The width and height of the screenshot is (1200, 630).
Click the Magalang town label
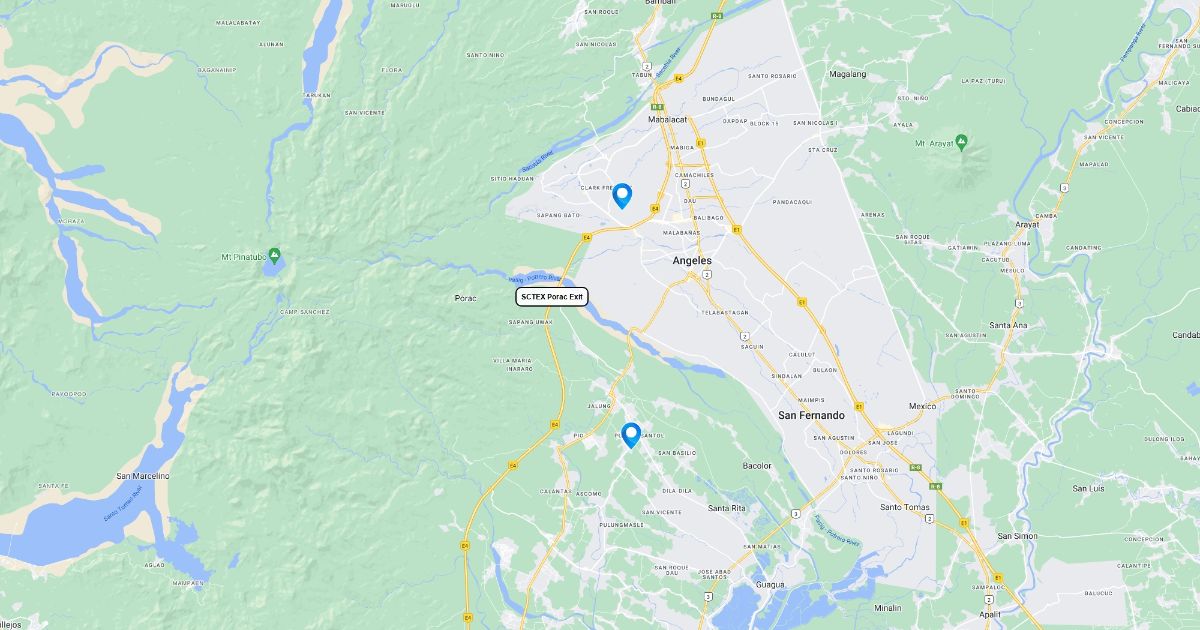(848, 74)
